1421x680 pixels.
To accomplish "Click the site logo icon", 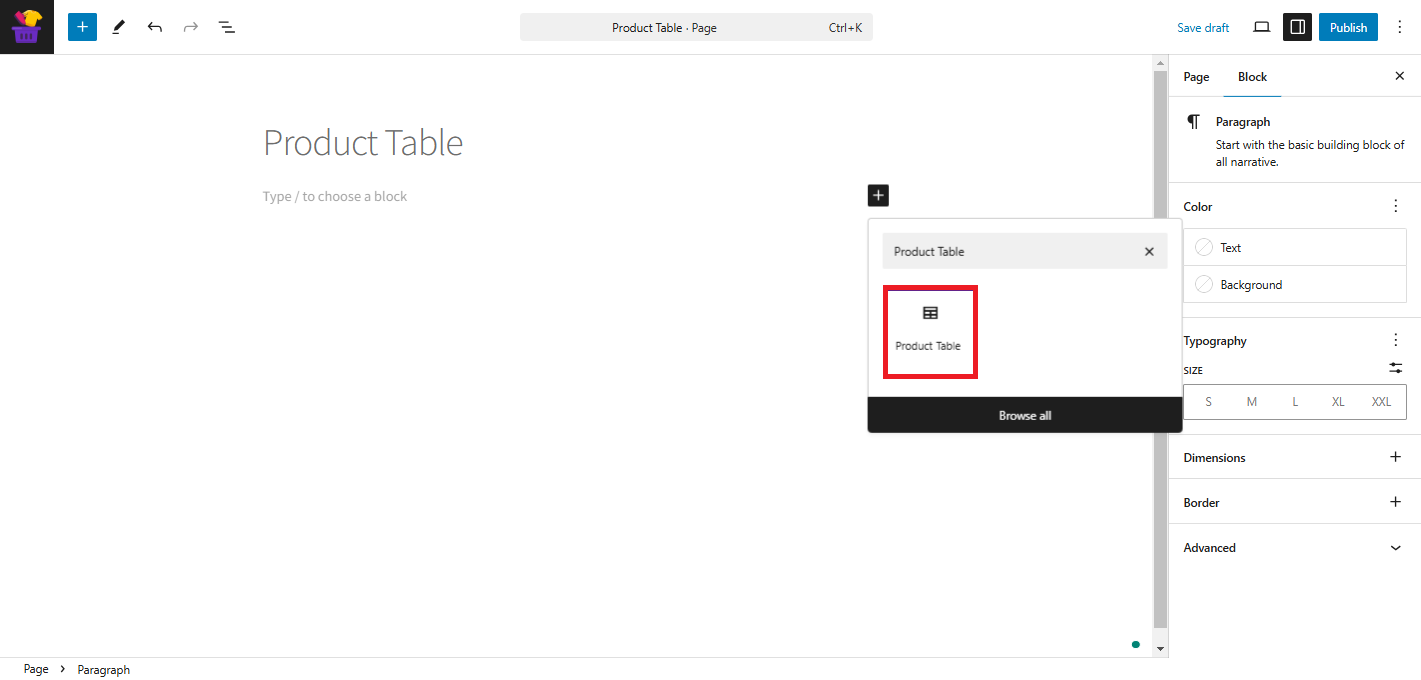I will click(x=27, y=27).
